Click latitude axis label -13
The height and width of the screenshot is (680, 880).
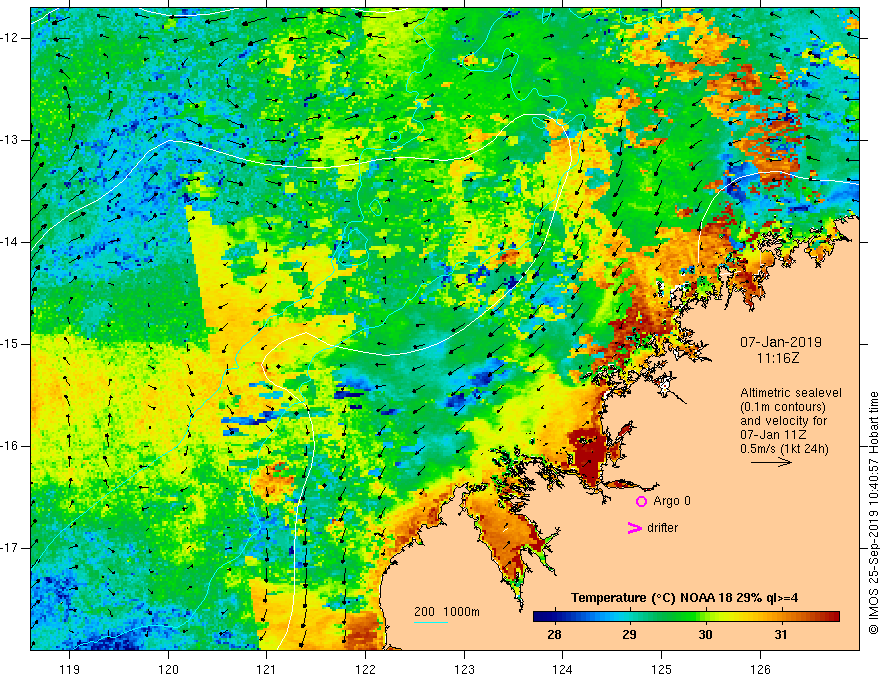point(10,140)
